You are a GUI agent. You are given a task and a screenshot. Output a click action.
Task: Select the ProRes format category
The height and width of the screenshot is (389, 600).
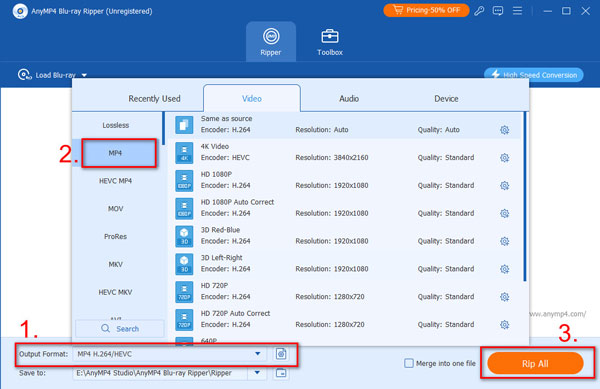(x=116, y=237)
